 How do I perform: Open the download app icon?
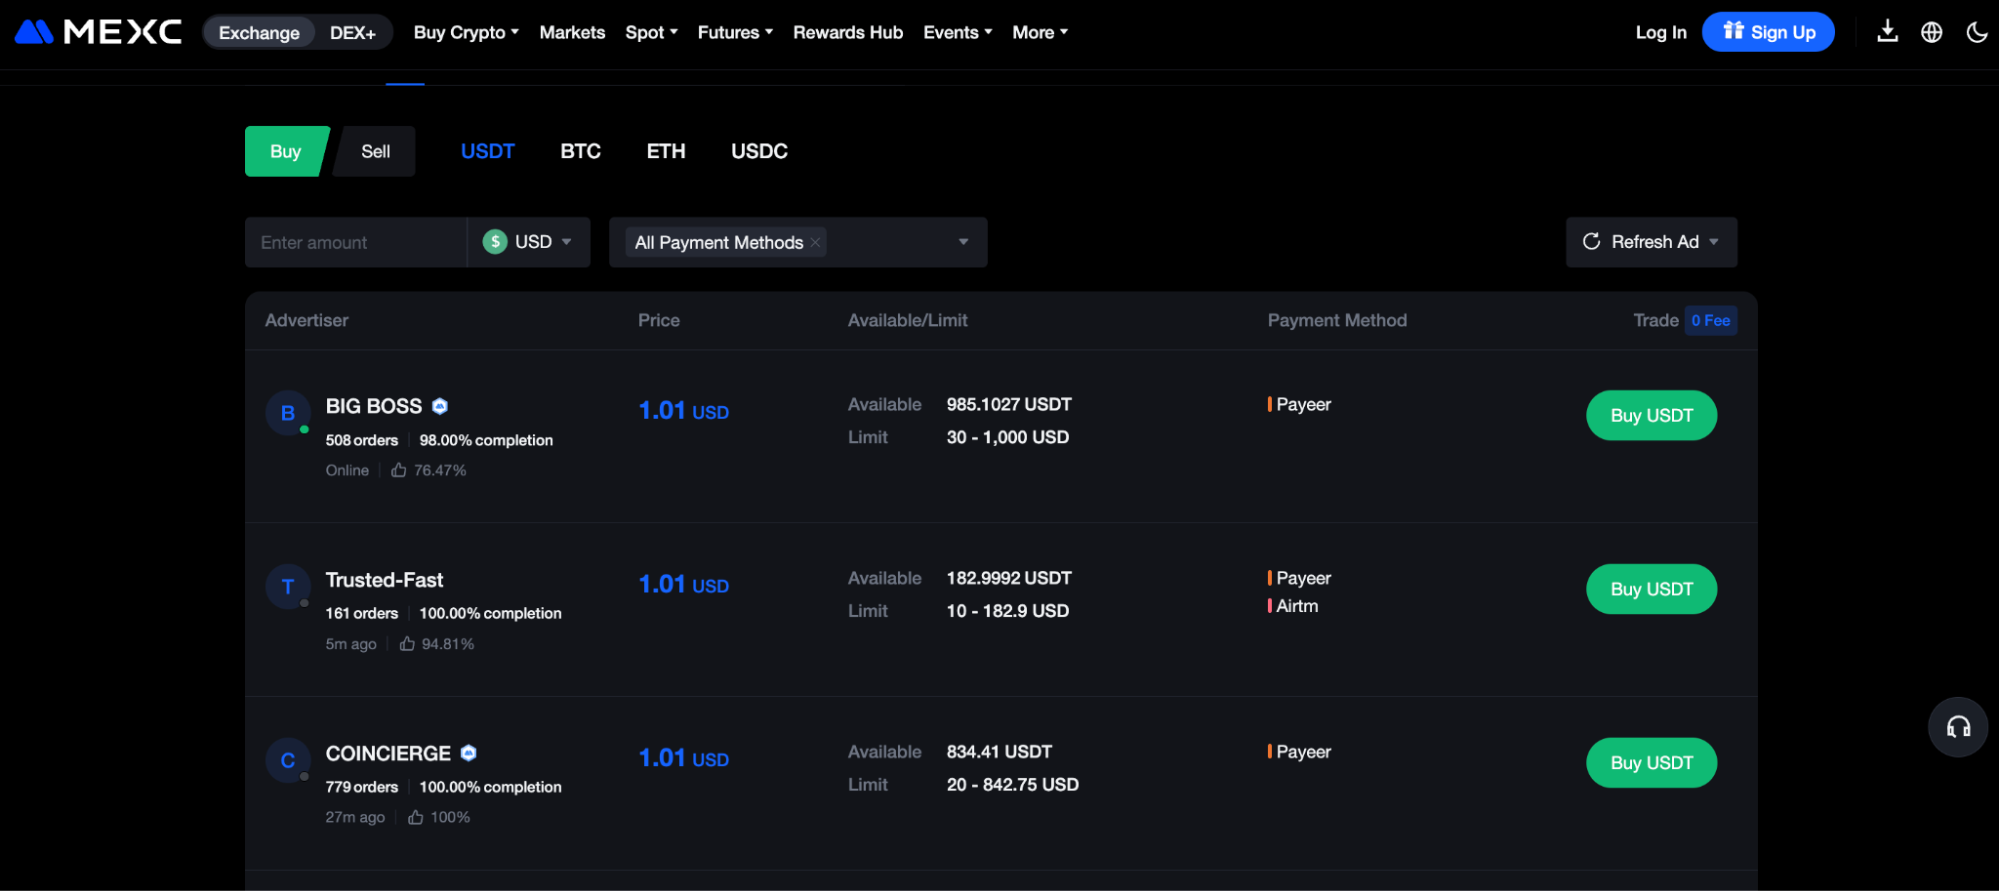coord(1887,32)
